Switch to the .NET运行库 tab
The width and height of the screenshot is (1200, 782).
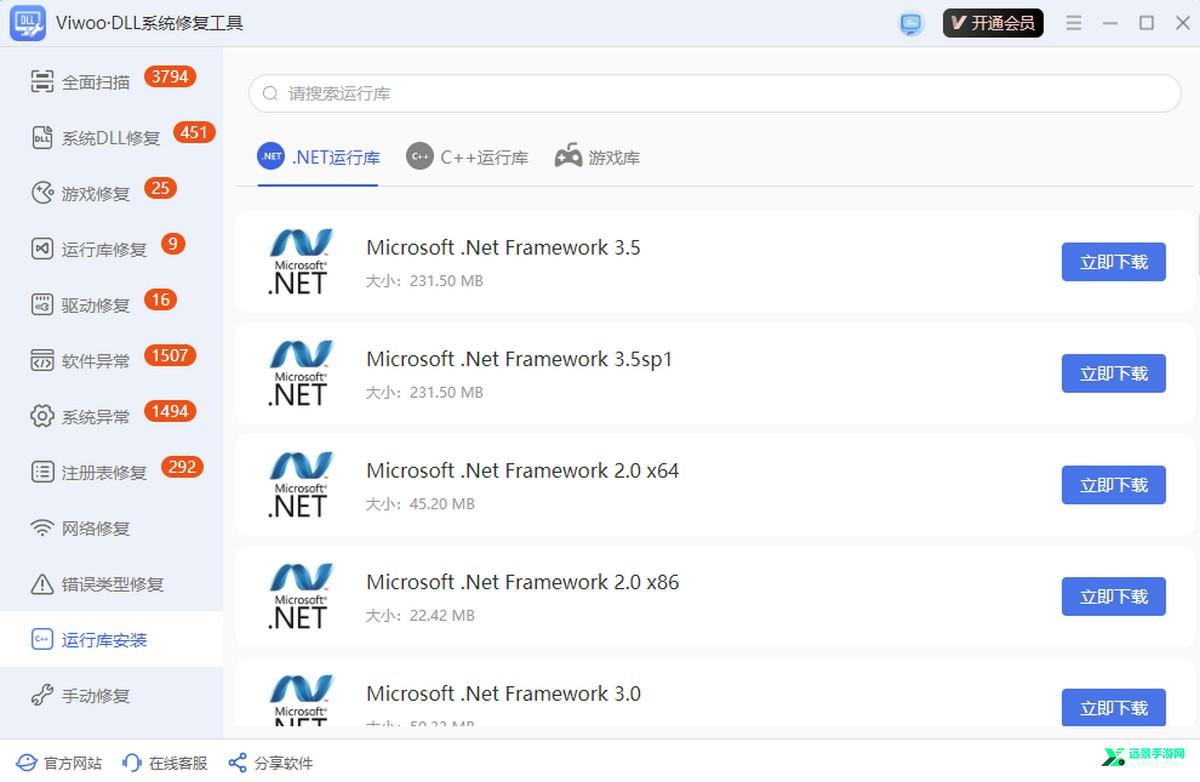point(318,157)
